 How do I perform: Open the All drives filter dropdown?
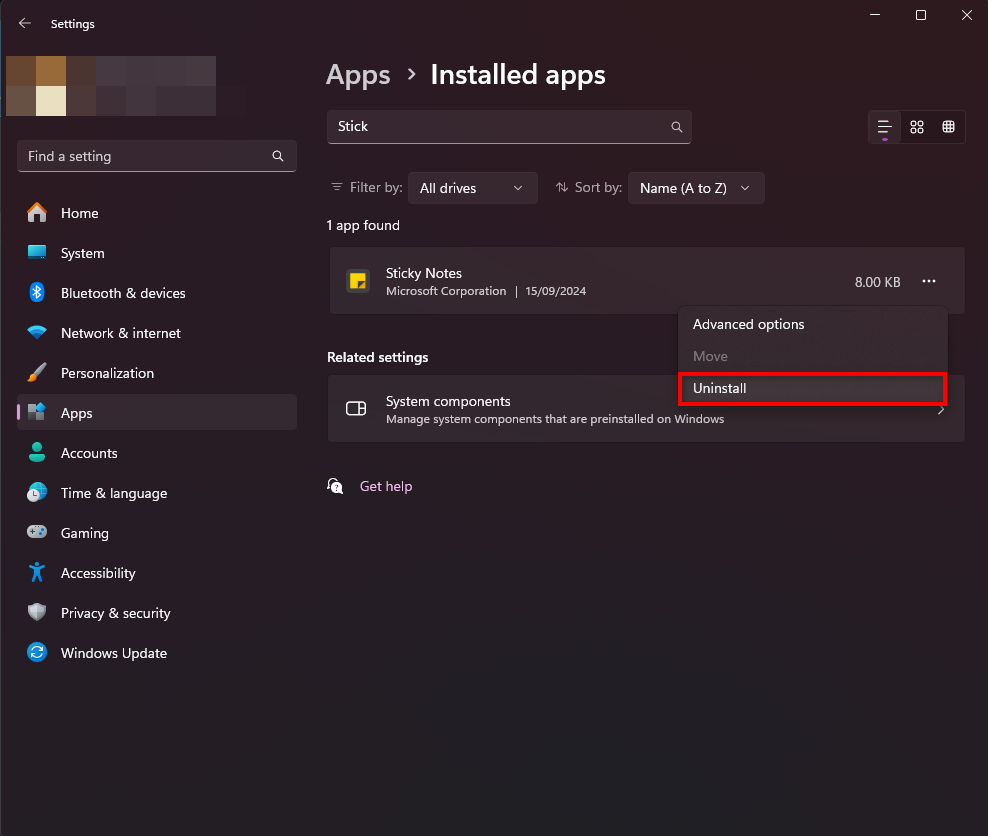coord(472,188)
